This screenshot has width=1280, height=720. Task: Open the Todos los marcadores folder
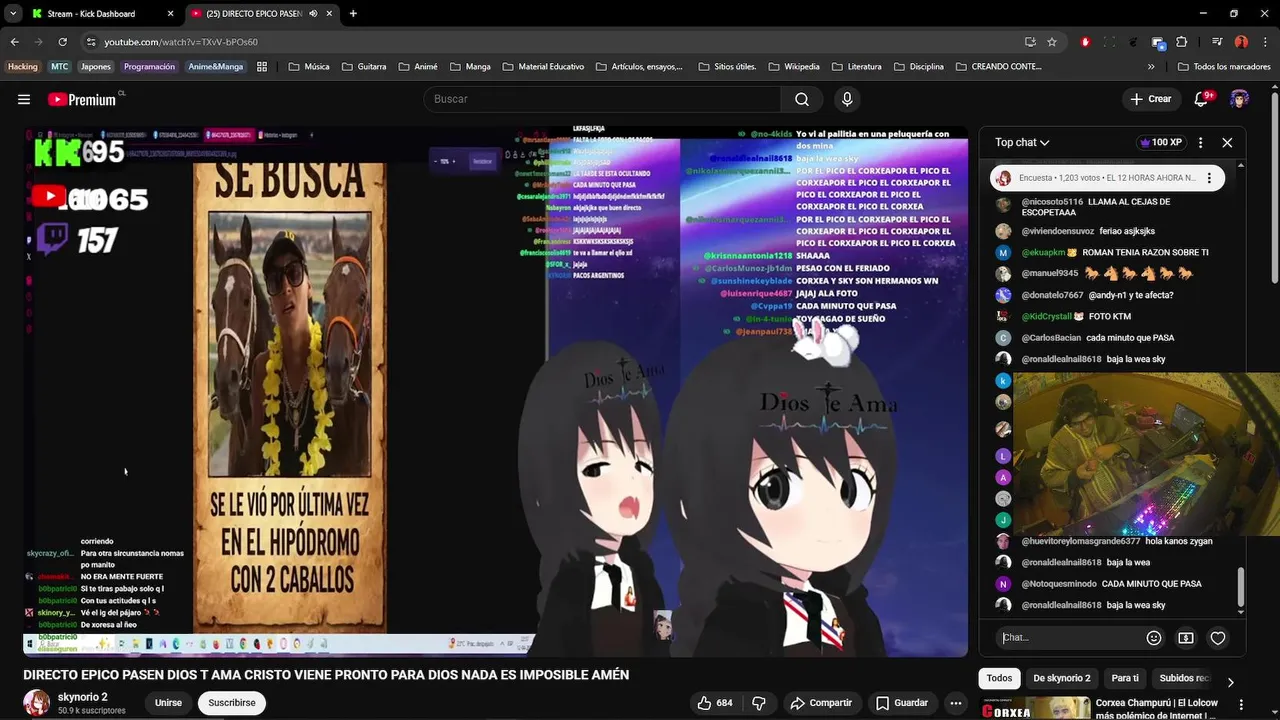(x=1224, y=67)
